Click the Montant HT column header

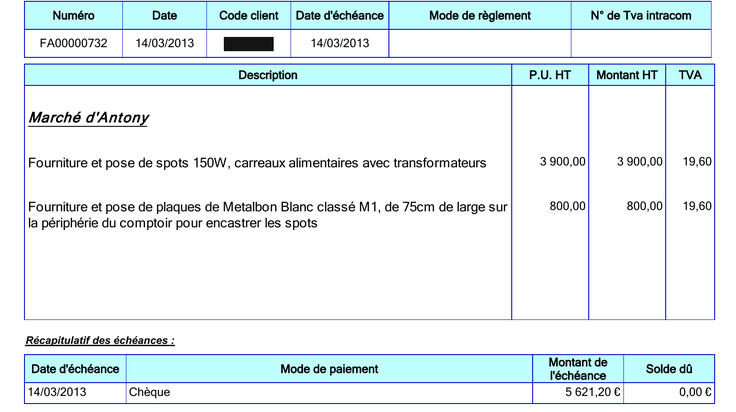tap(627, 75)
